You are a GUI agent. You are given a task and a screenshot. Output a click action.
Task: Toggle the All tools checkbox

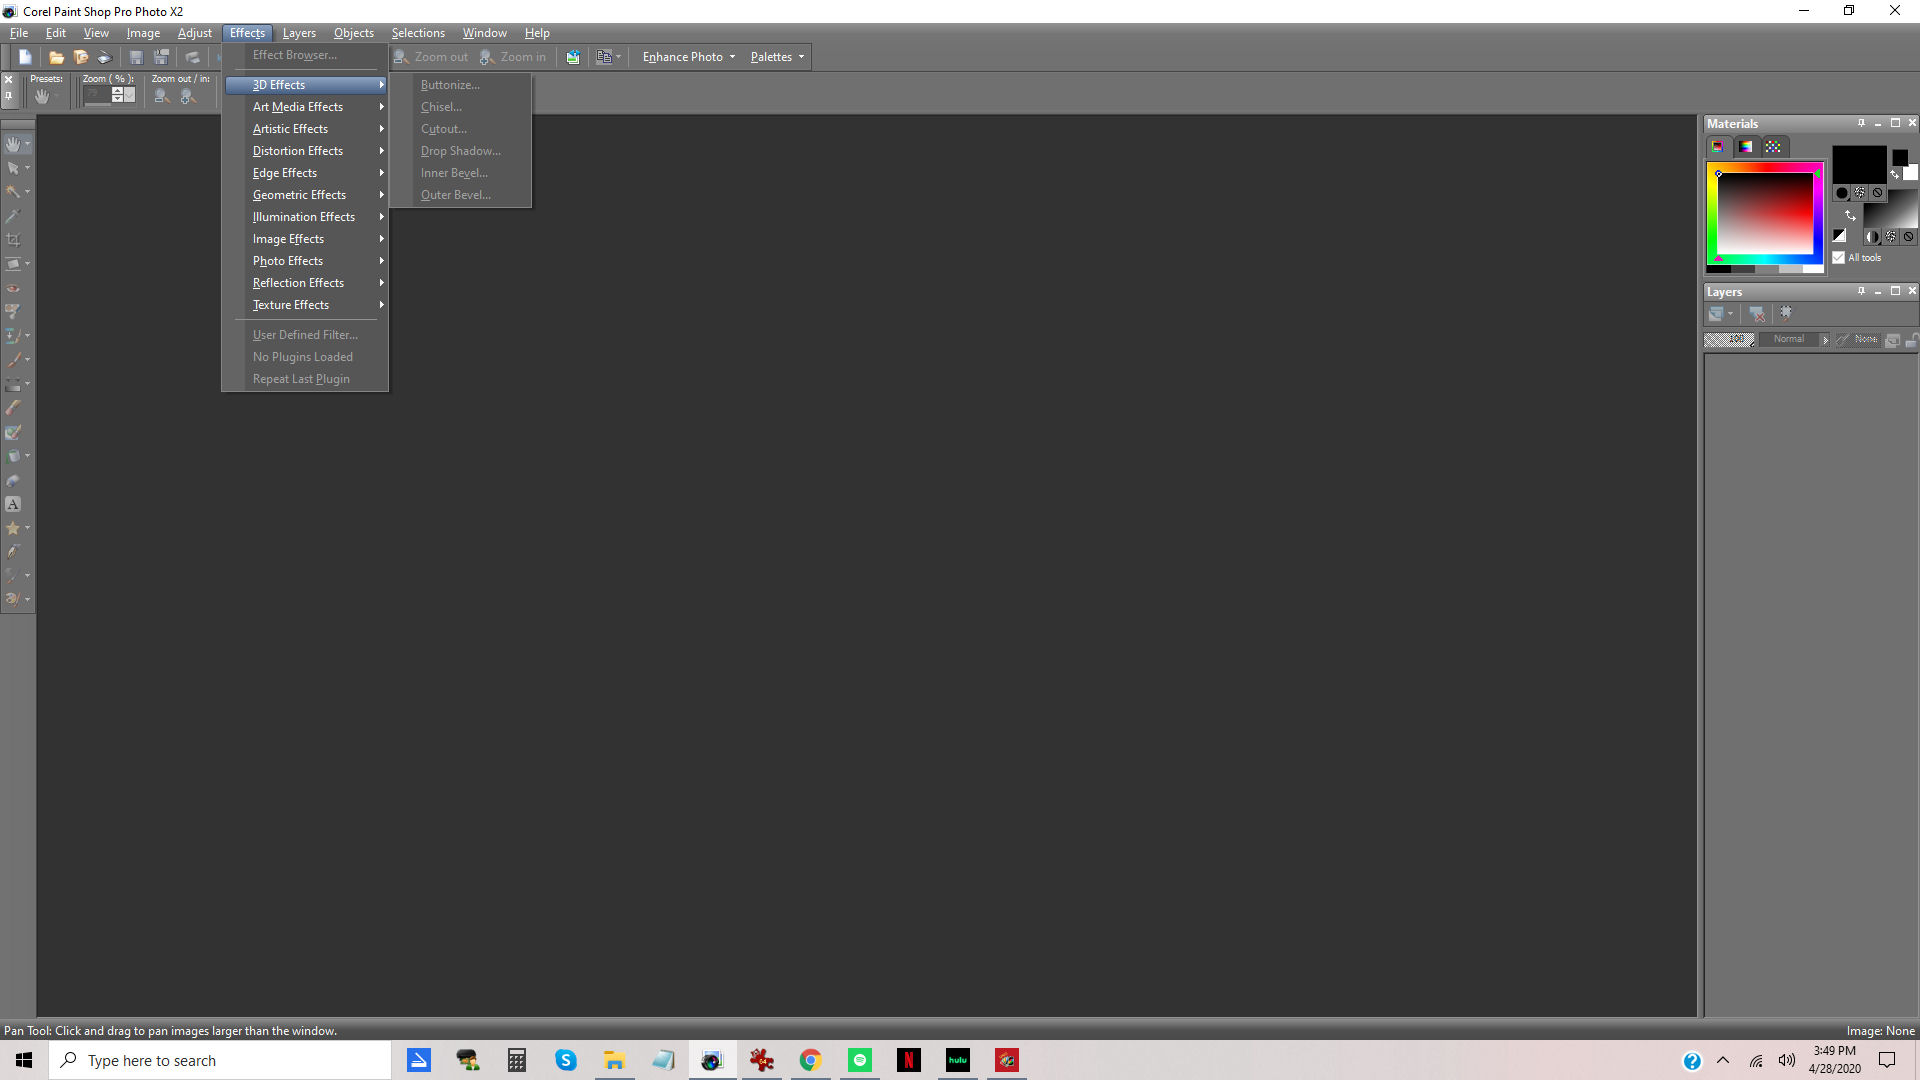click(x=1838, y=258)
